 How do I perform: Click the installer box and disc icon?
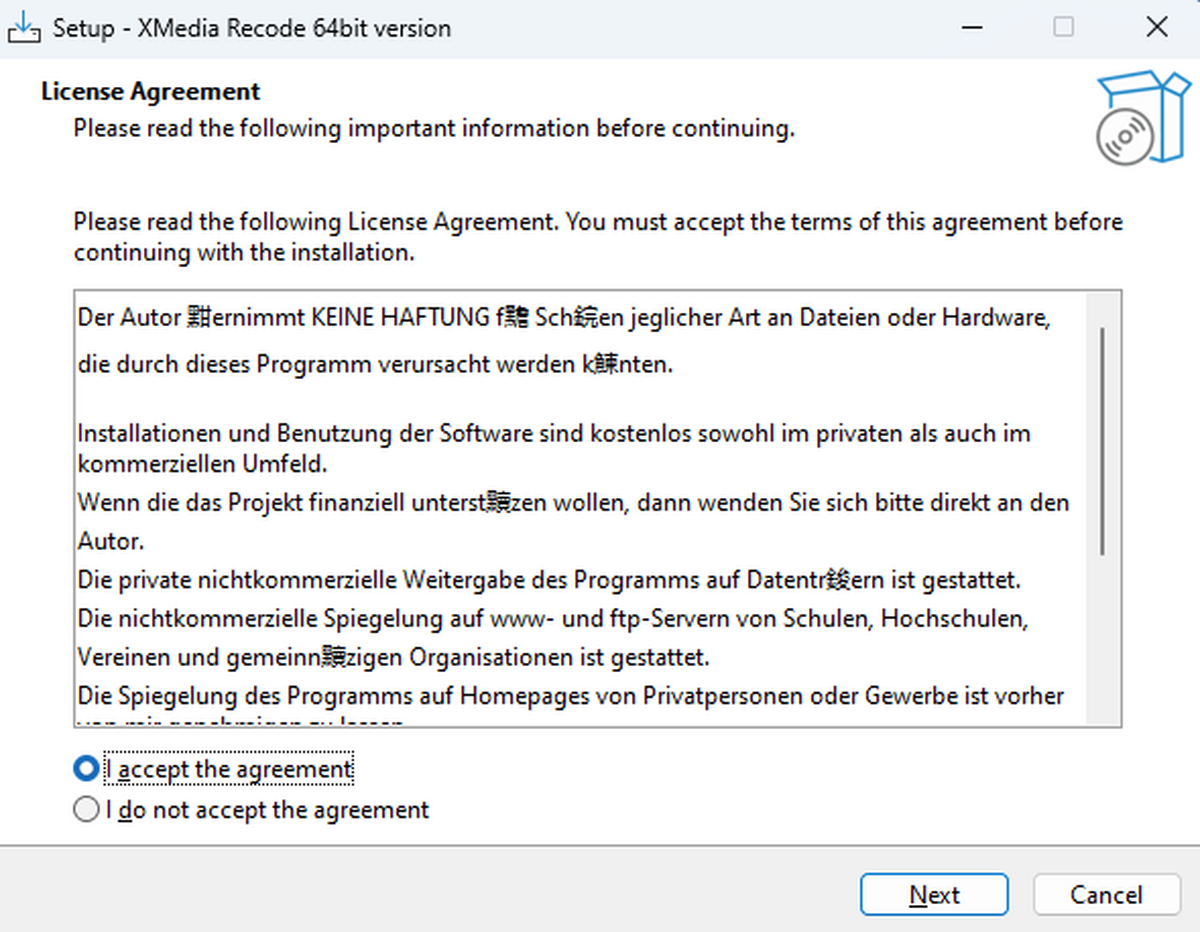[x=1129, y=119]
